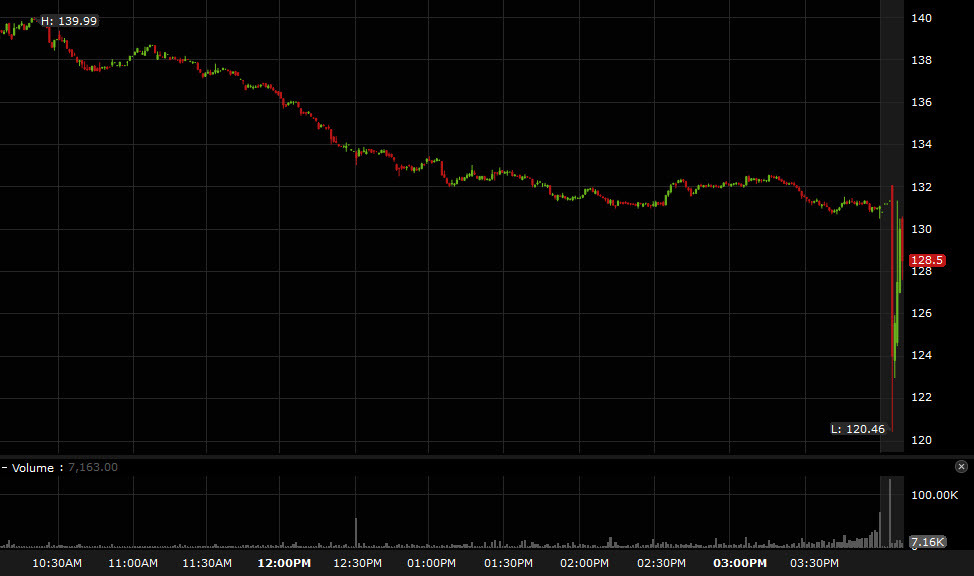Image resolution: width=974 pixels, height=576 pixels.
Task: Close the Volume panel with the X icon
Action: coord(961,467)
